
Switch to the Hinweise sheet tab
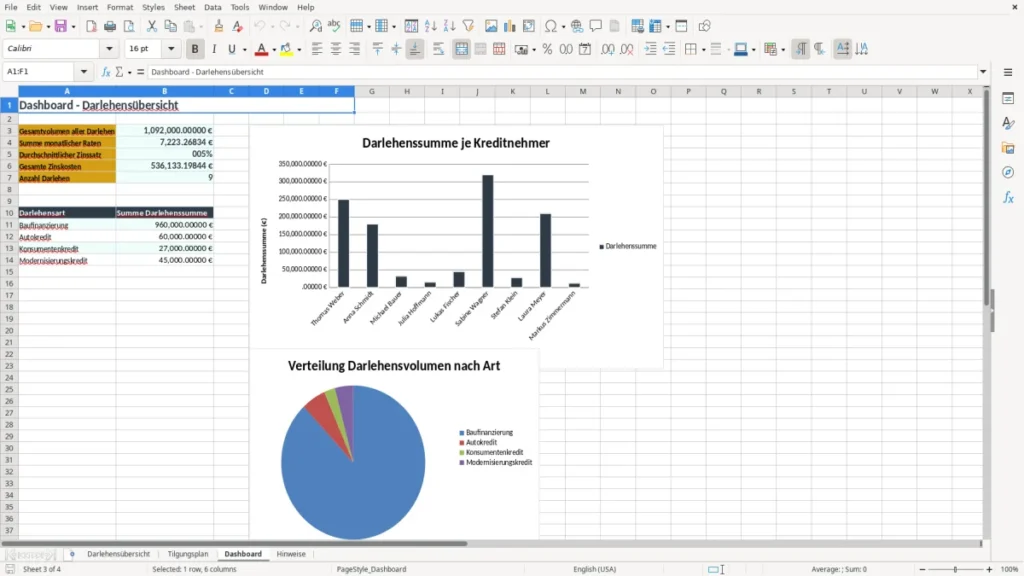tap(291, 554)
